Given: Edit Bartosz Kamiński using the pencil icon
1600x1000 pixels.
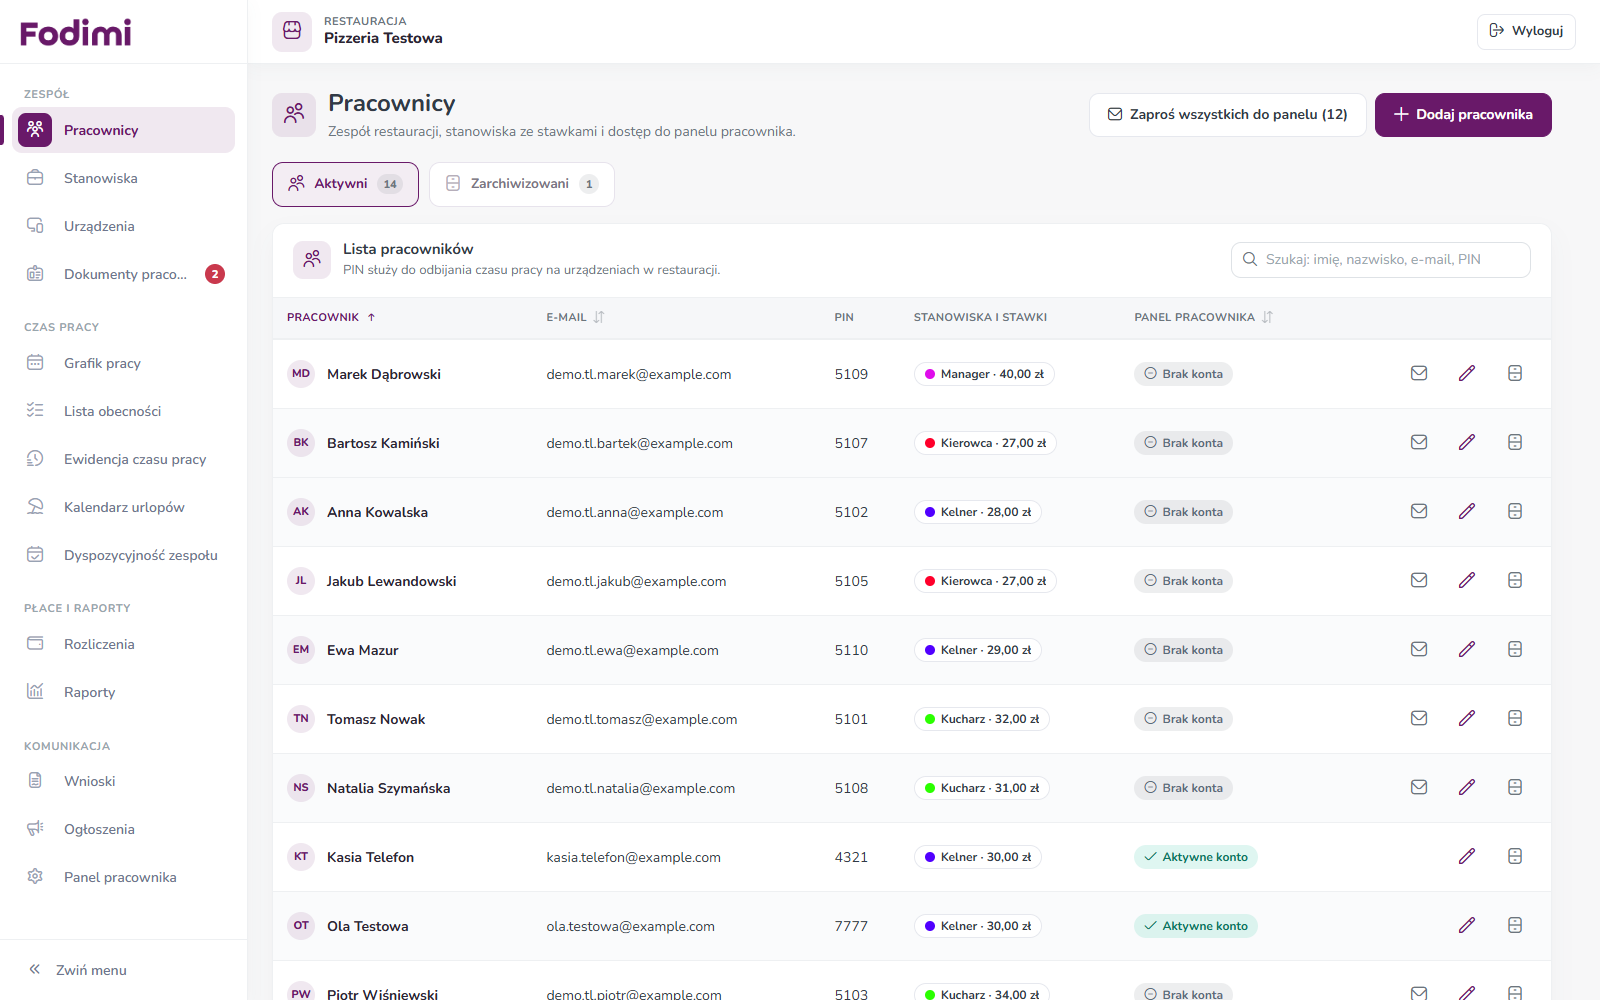Looking at the screenshot, I should coord(1467,442).
